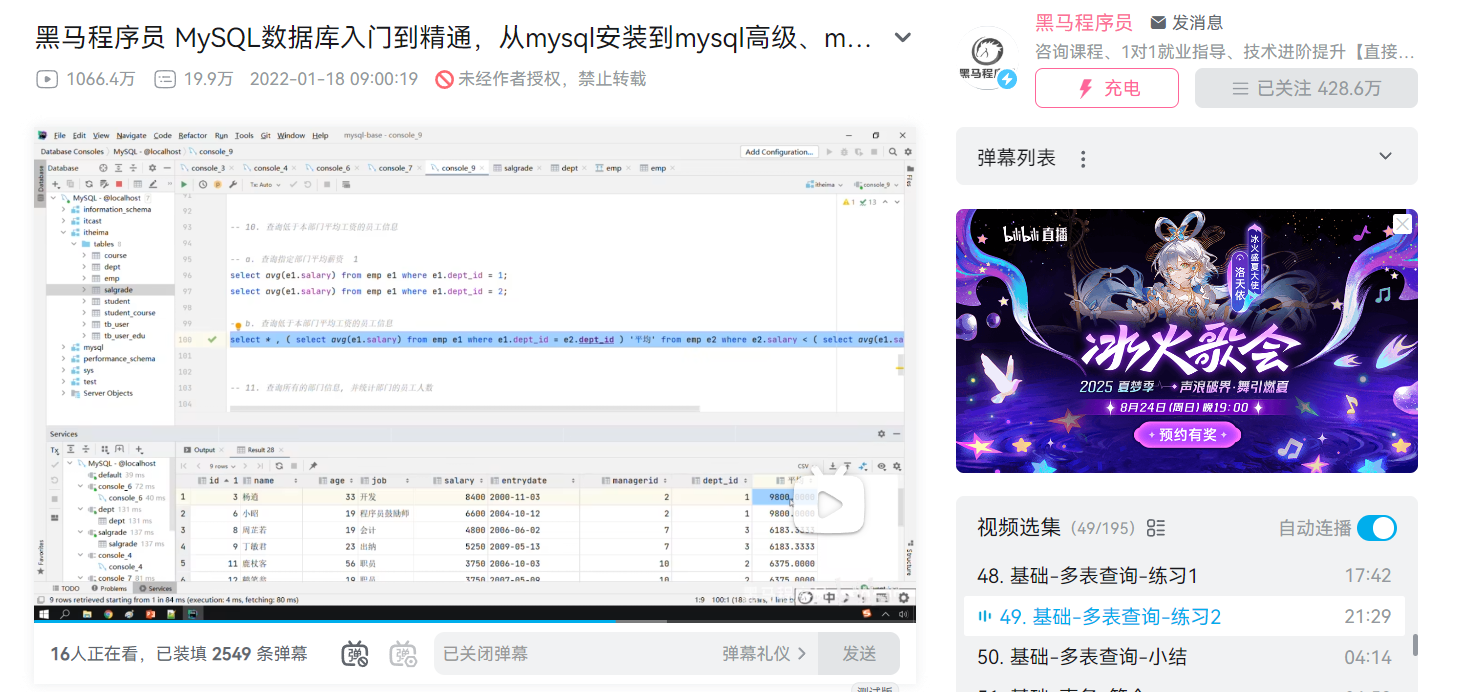Close the 冰火歌会 ad banner
This screenshot has width=1482, height=692.
tap(1402, 224)
